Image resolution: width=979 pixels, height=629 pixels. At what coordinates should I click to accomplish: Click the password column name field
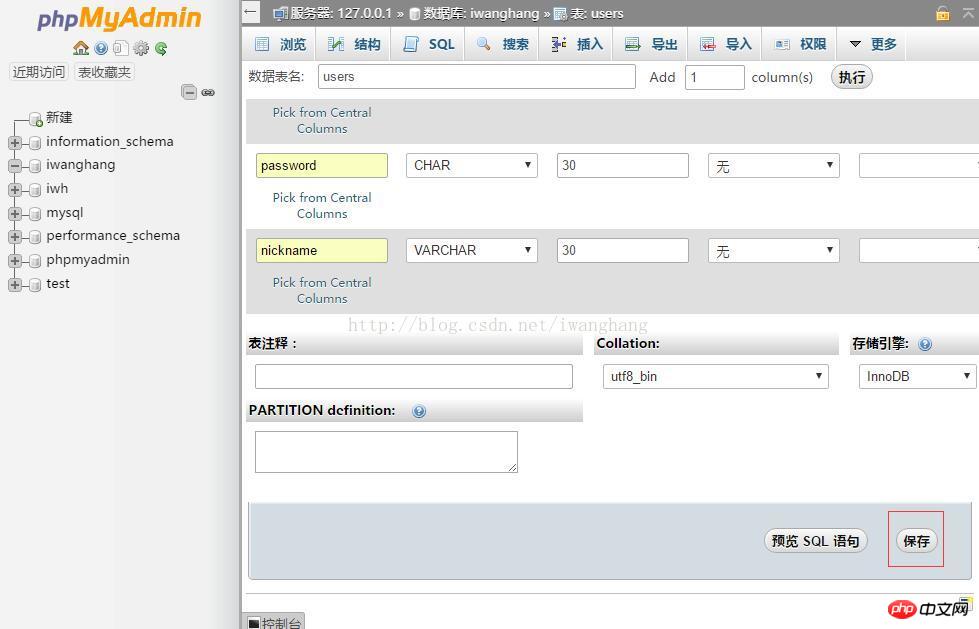coord(322,166)
